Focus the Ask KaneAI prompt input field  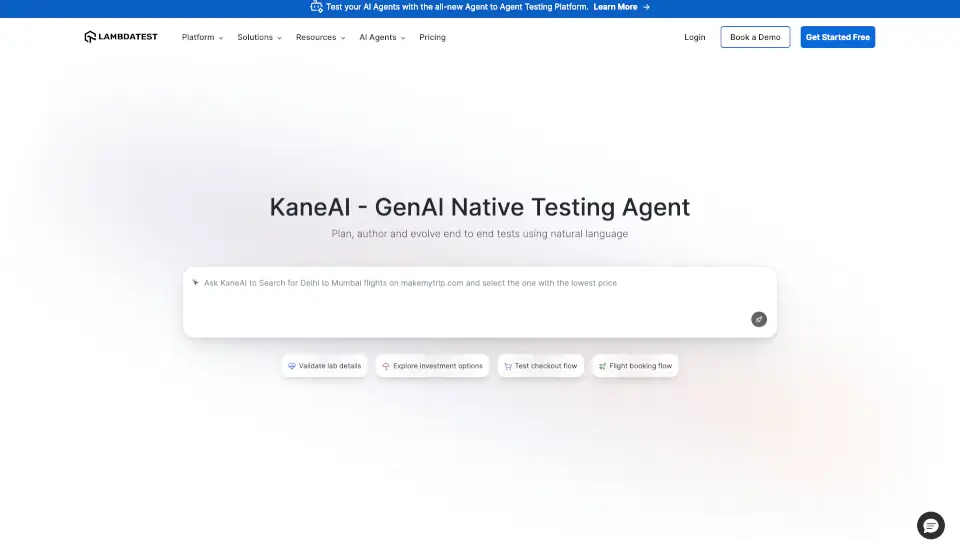[479, 302]
